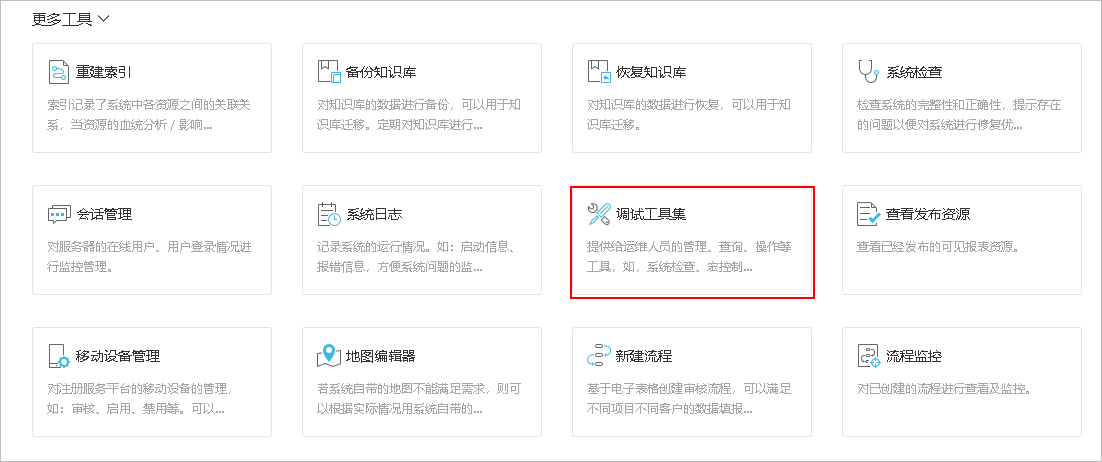Click the 移动设备管理 phone gear icon
The image size is (1102, 462).
59,356
